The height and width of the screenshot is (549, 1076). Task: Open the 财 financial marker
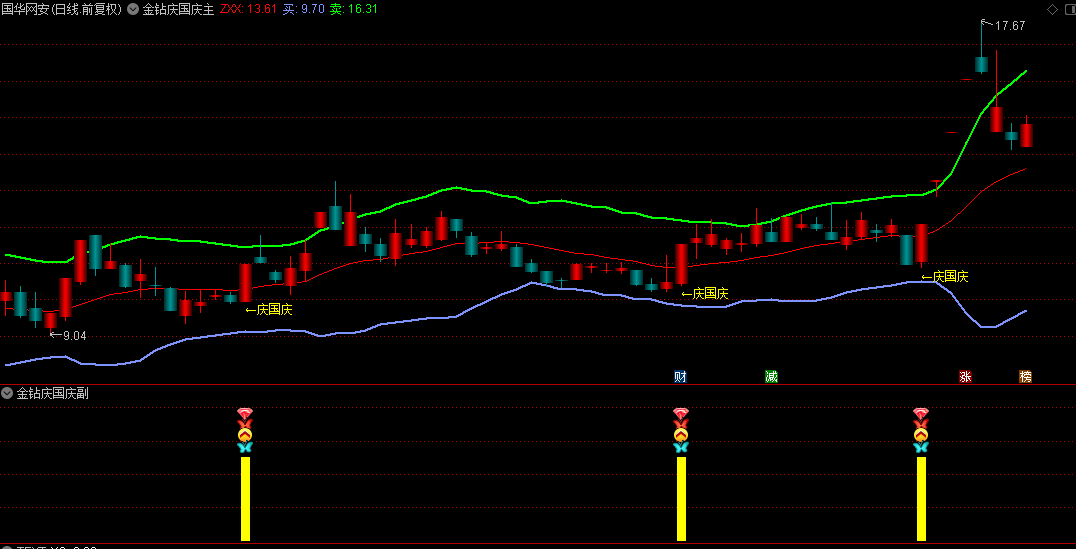pos(681,376)
